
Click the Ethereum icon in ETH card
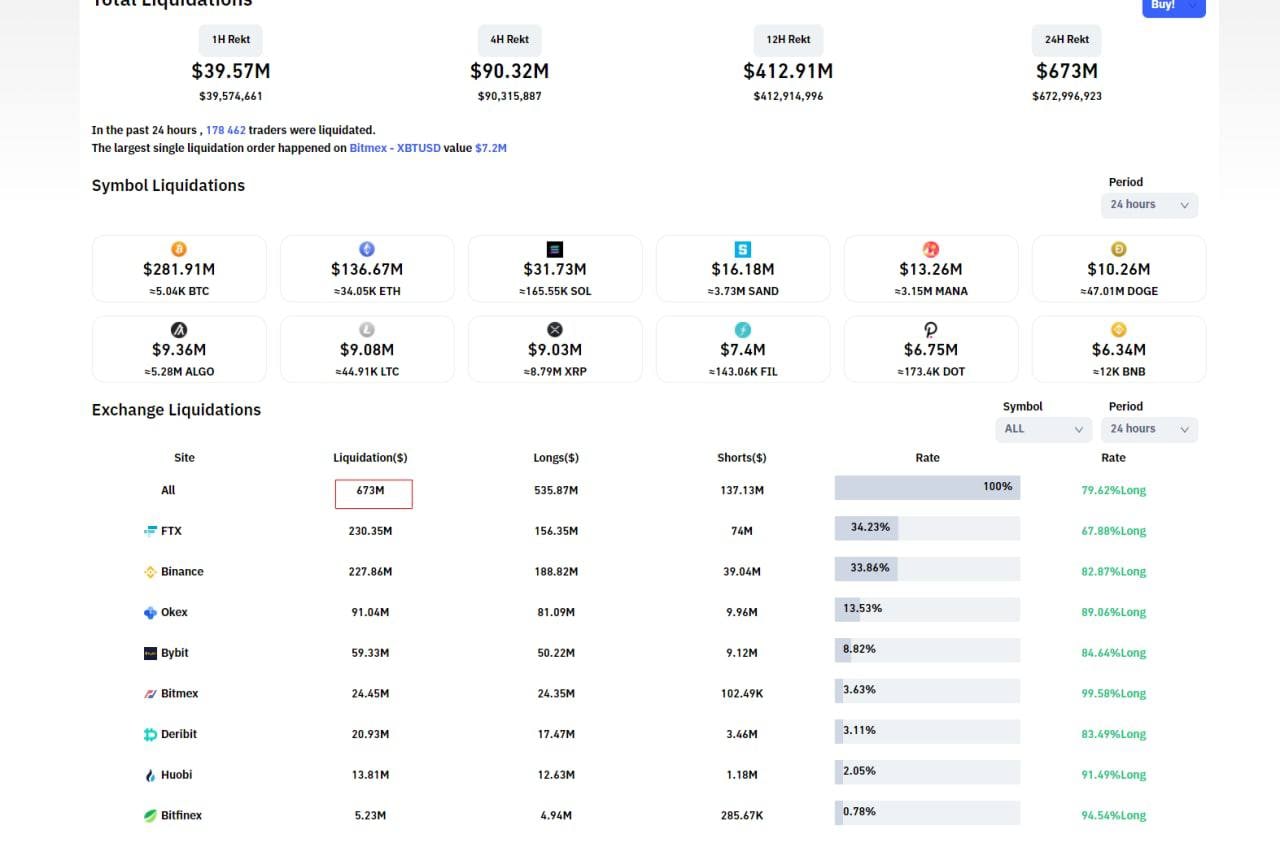(x=367, y=249)
